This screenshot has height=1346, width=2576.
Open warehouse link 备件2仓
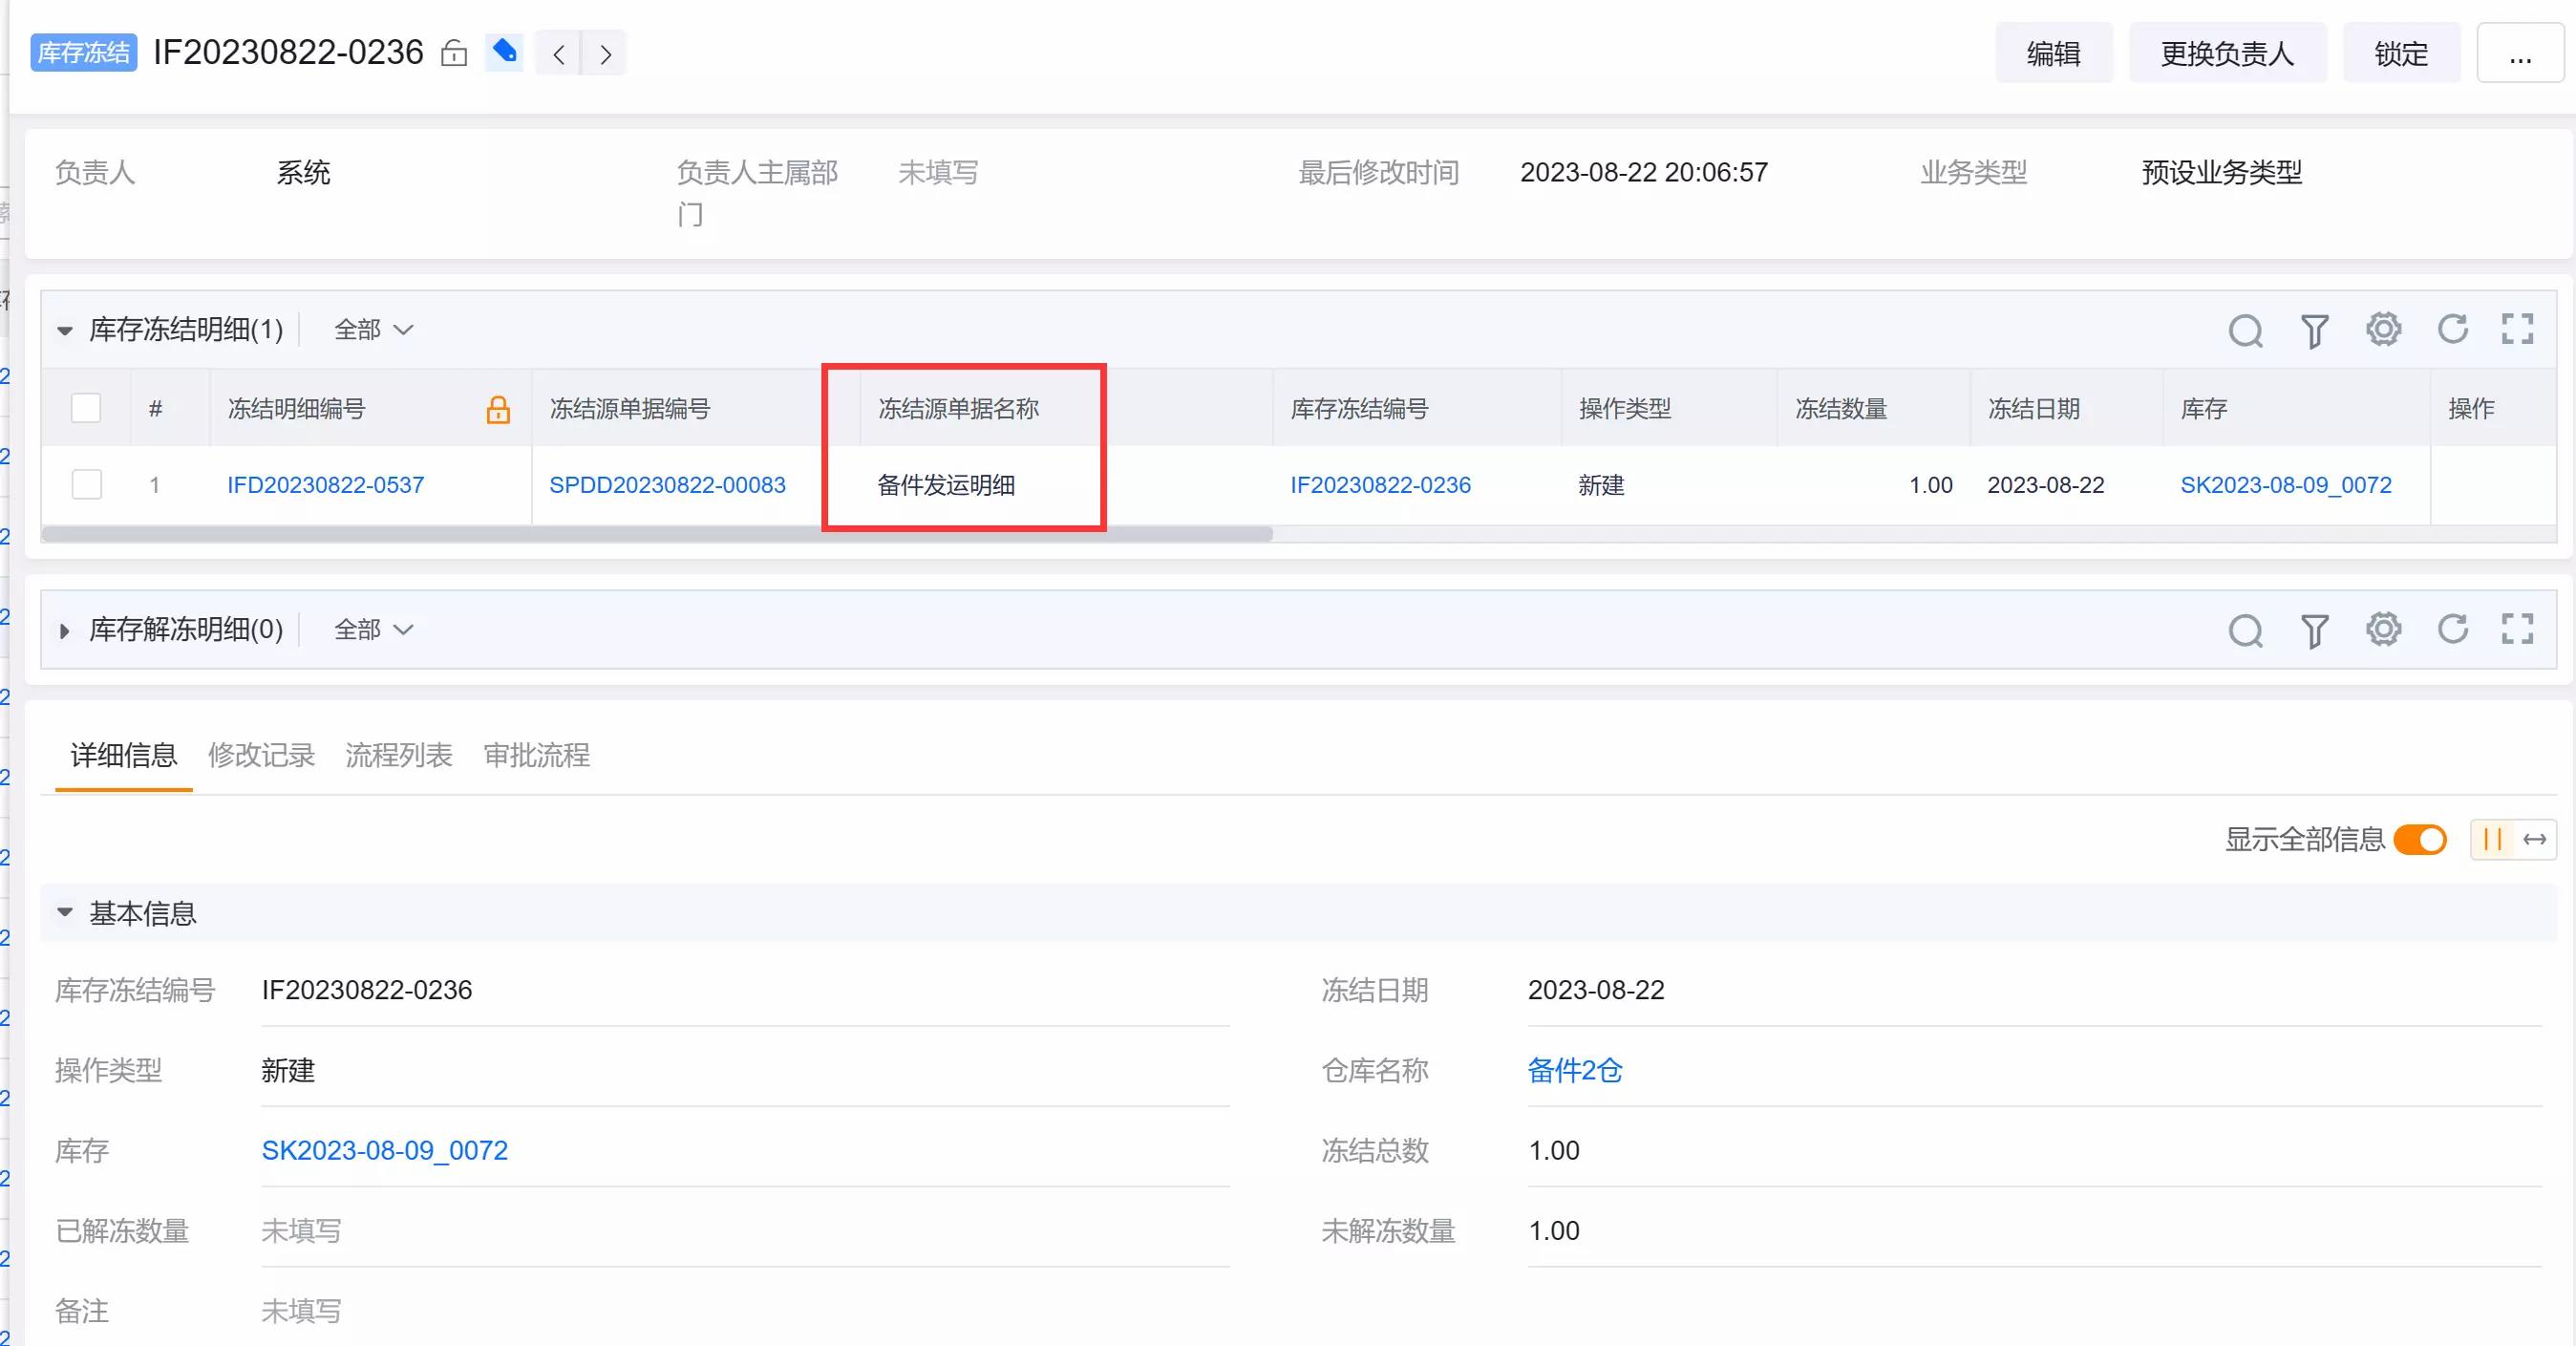[x=1575, y=1070]
